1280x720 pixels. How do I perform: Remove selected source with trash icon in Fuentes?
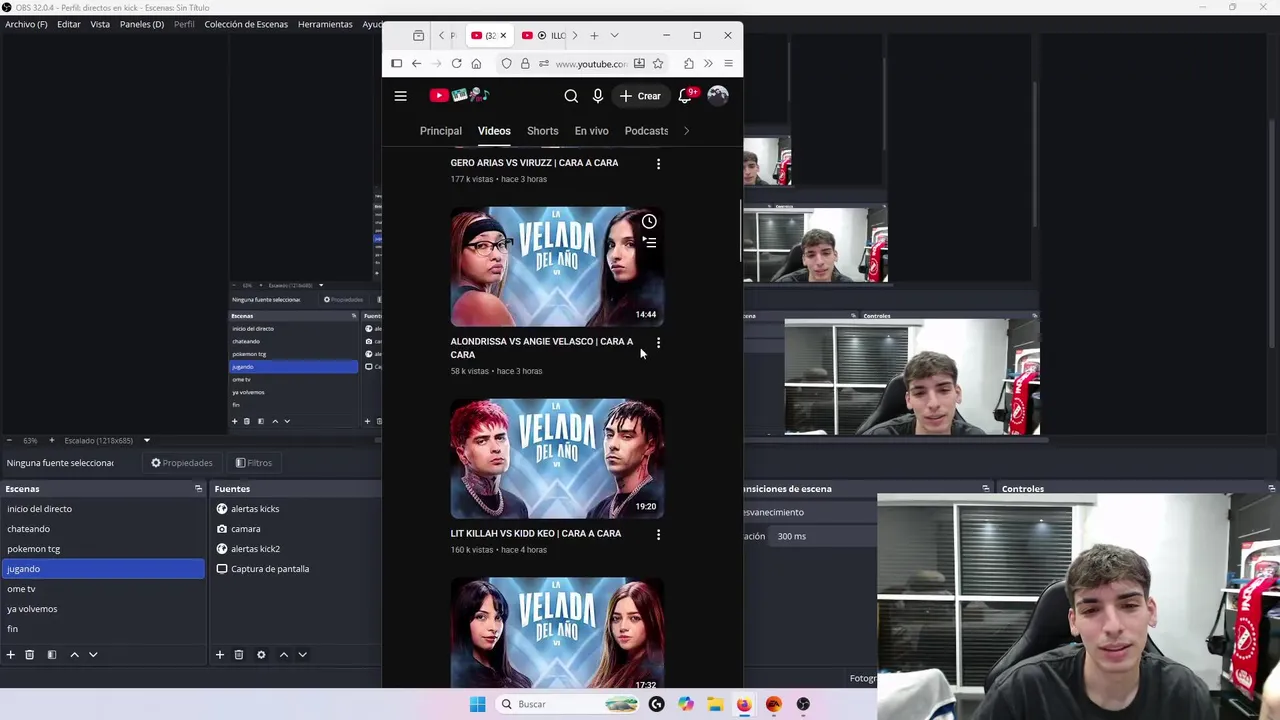[x=238, y=655]
